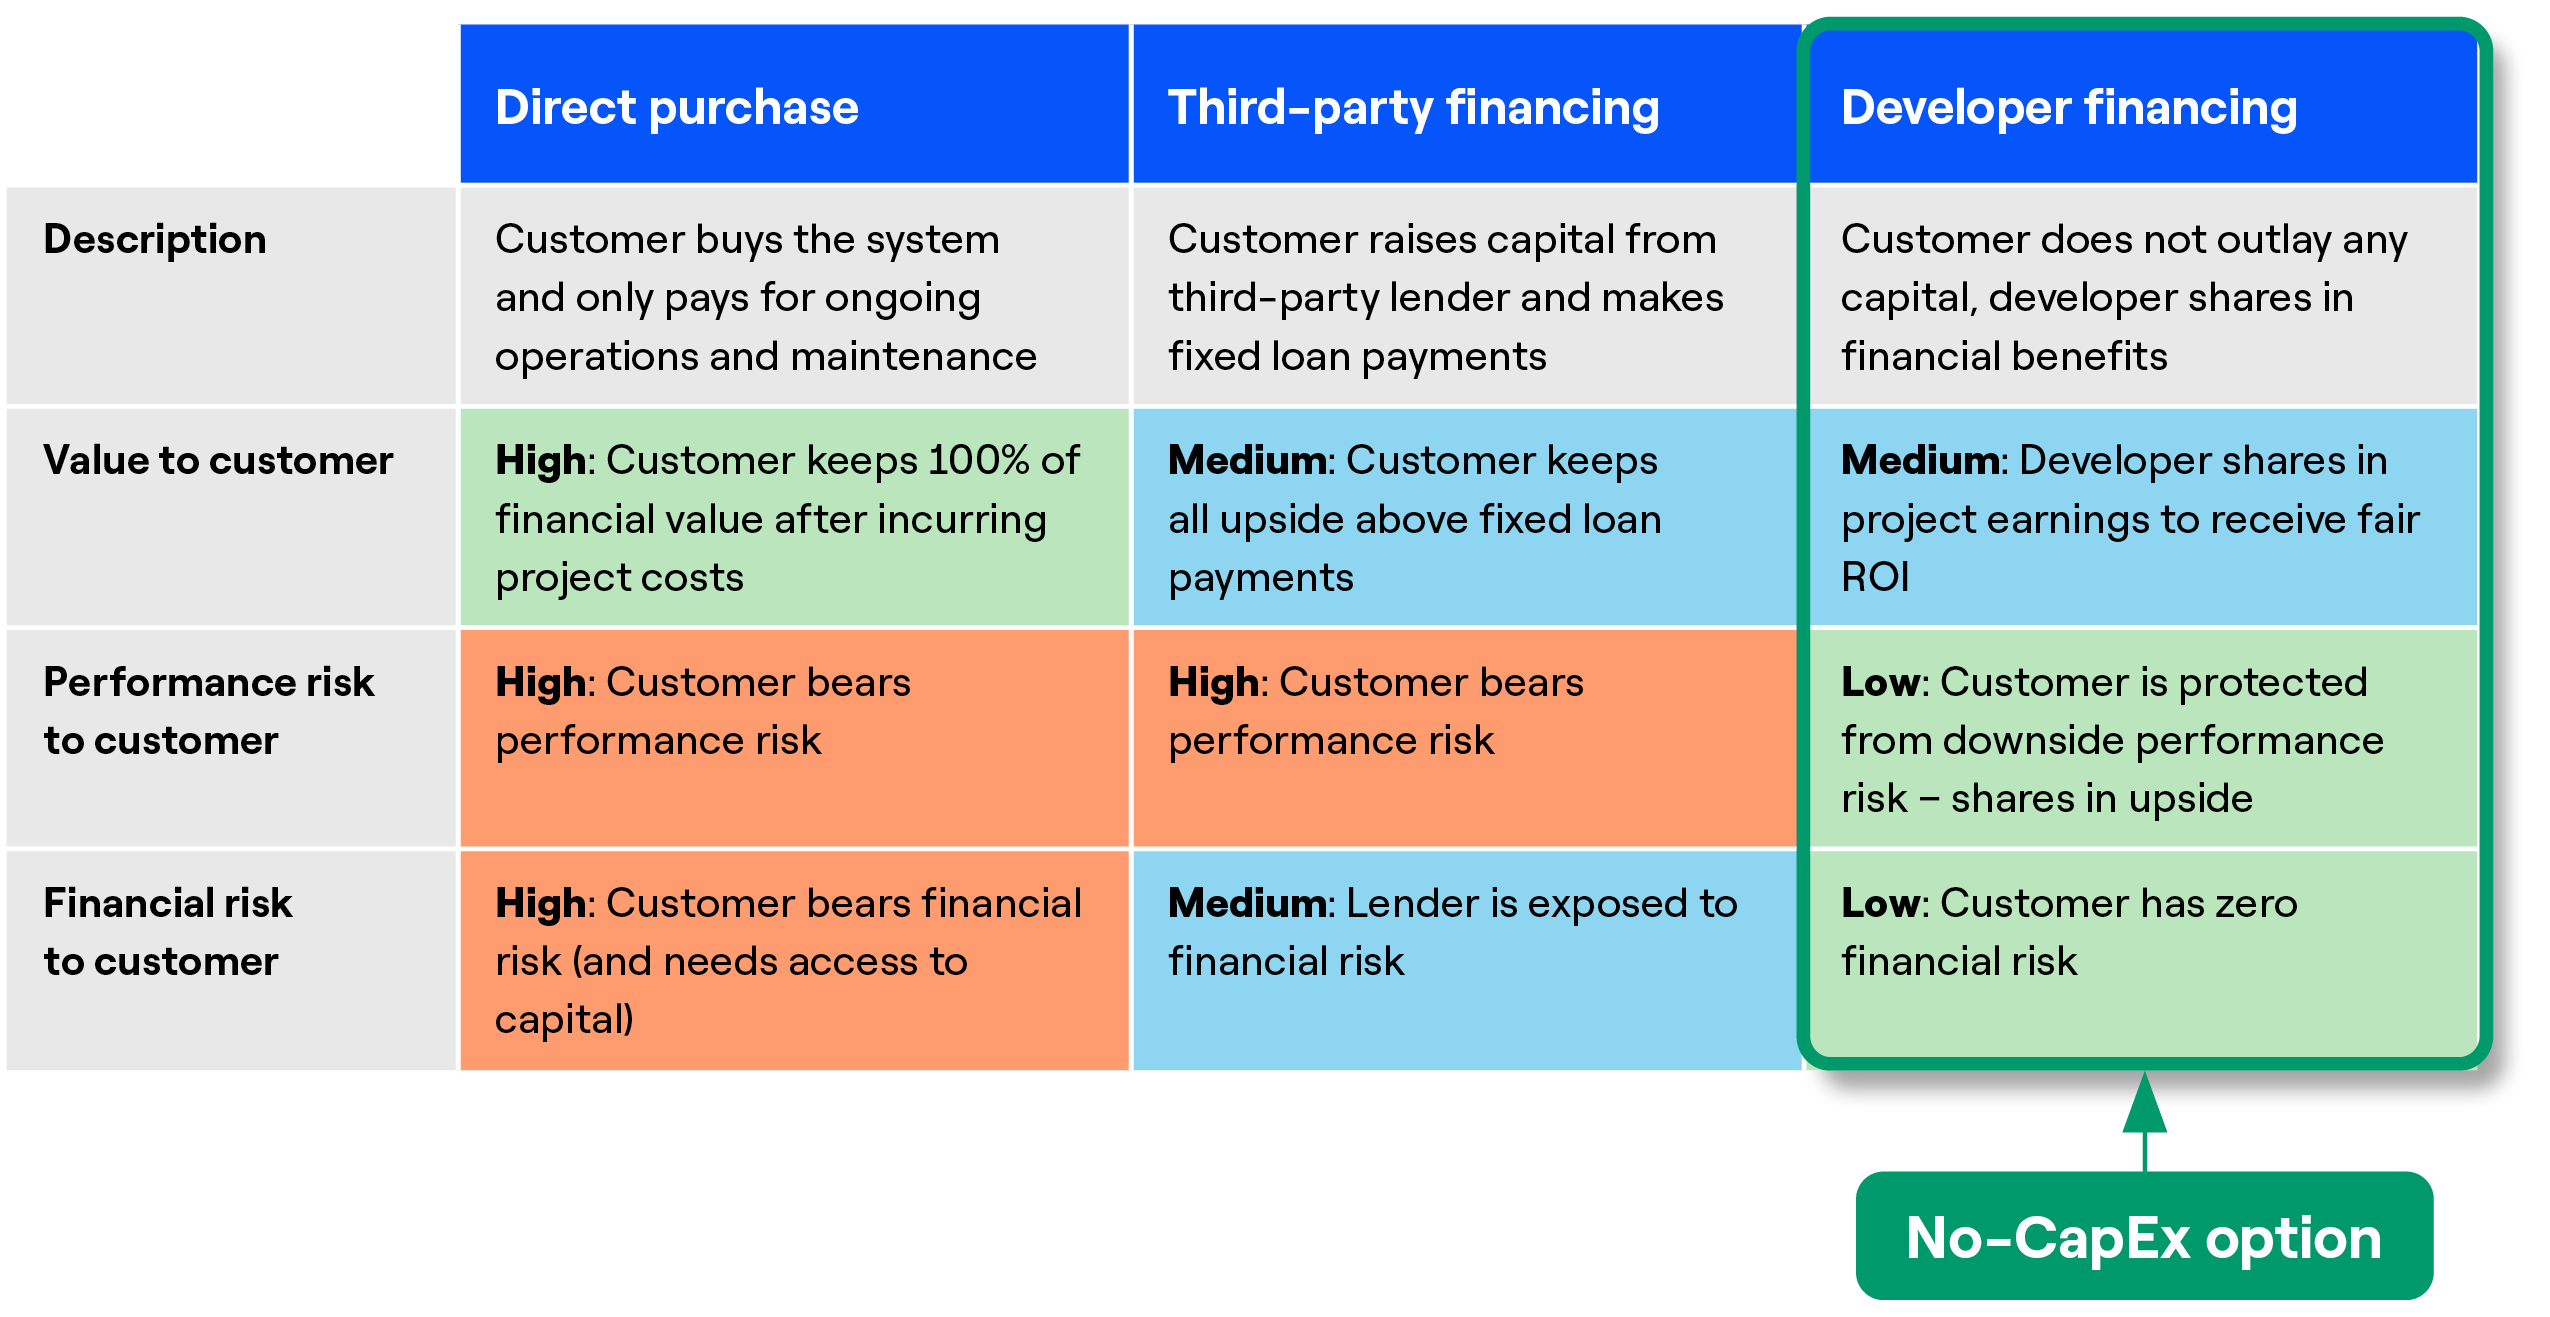Click the No-CapEx option label
2550x1317 pixels.
(2144, 1236)
